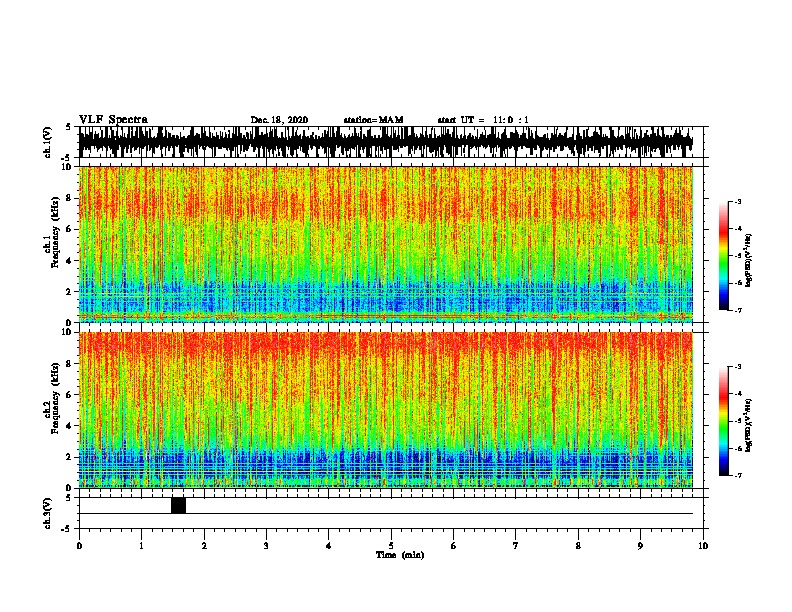Image resolution: width=792 pixels, height=612 pixels.
Task: Click the "-7" label on the ch.1 colorbar
Action: click(738, 310)
